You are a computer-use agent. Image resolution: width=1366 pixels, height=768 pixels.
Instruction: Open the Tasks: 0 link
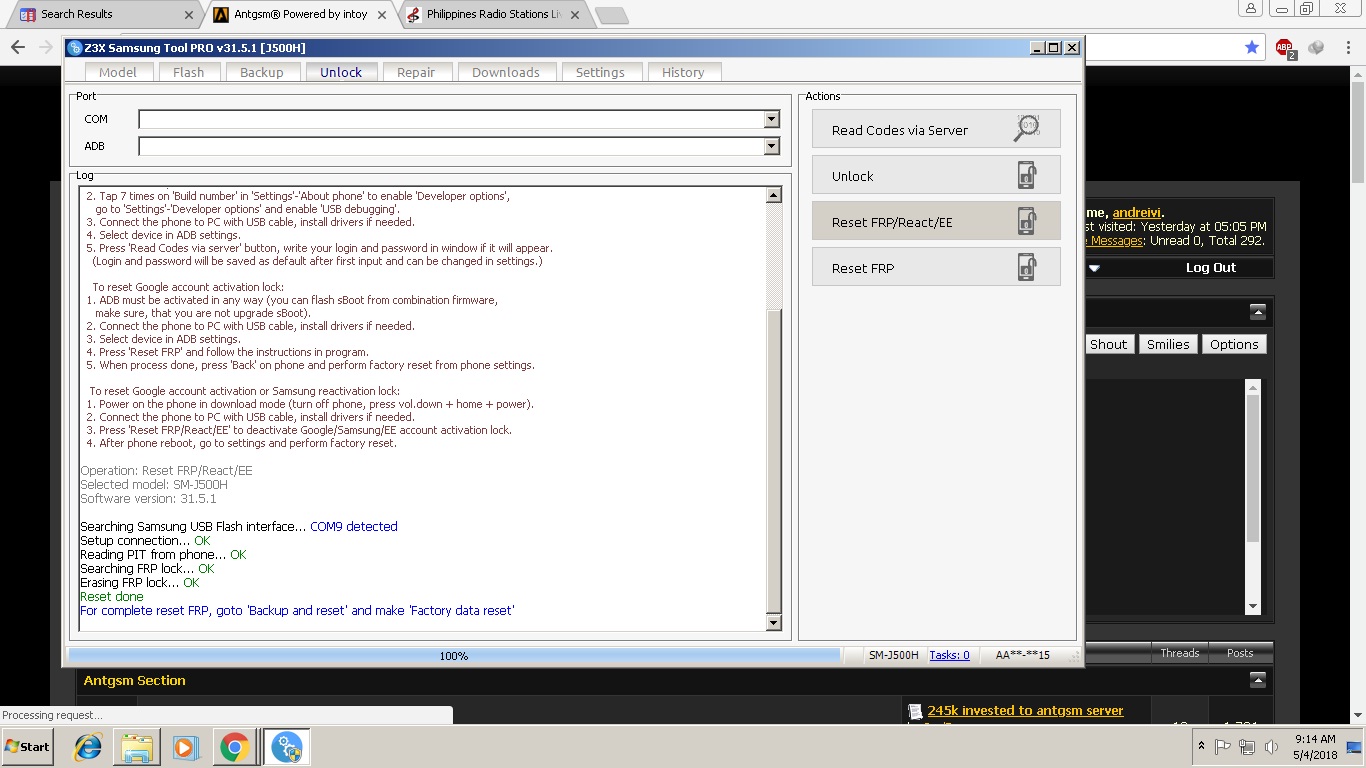click(949, 655)
